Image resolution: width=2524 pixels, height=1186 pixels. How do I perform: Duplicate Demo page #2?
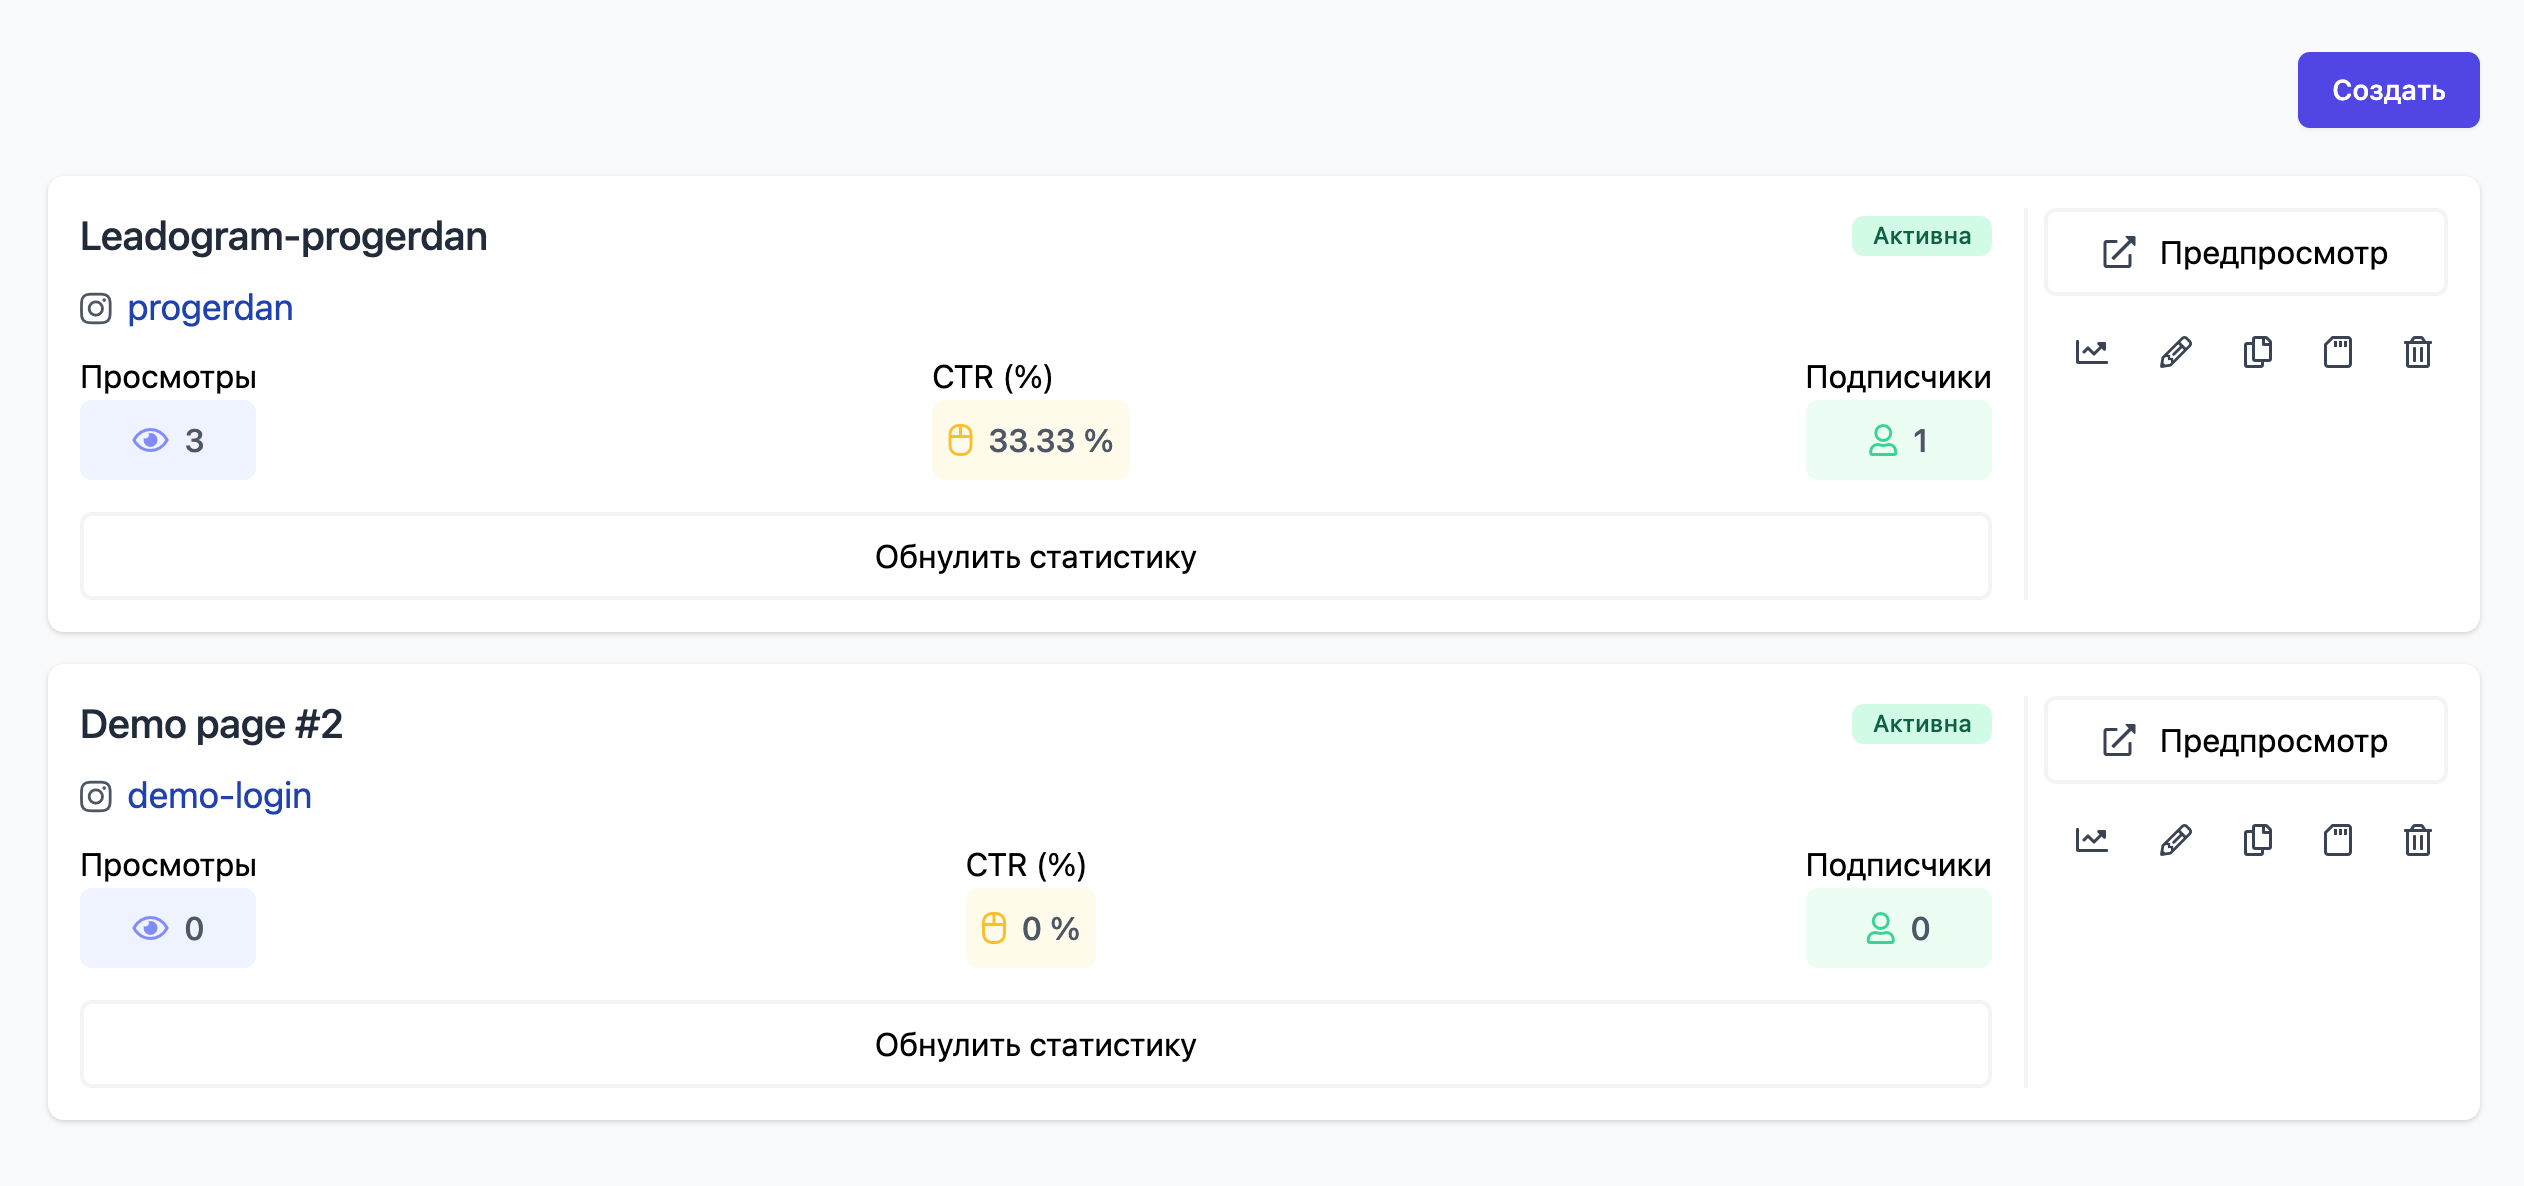[2257, 840]
